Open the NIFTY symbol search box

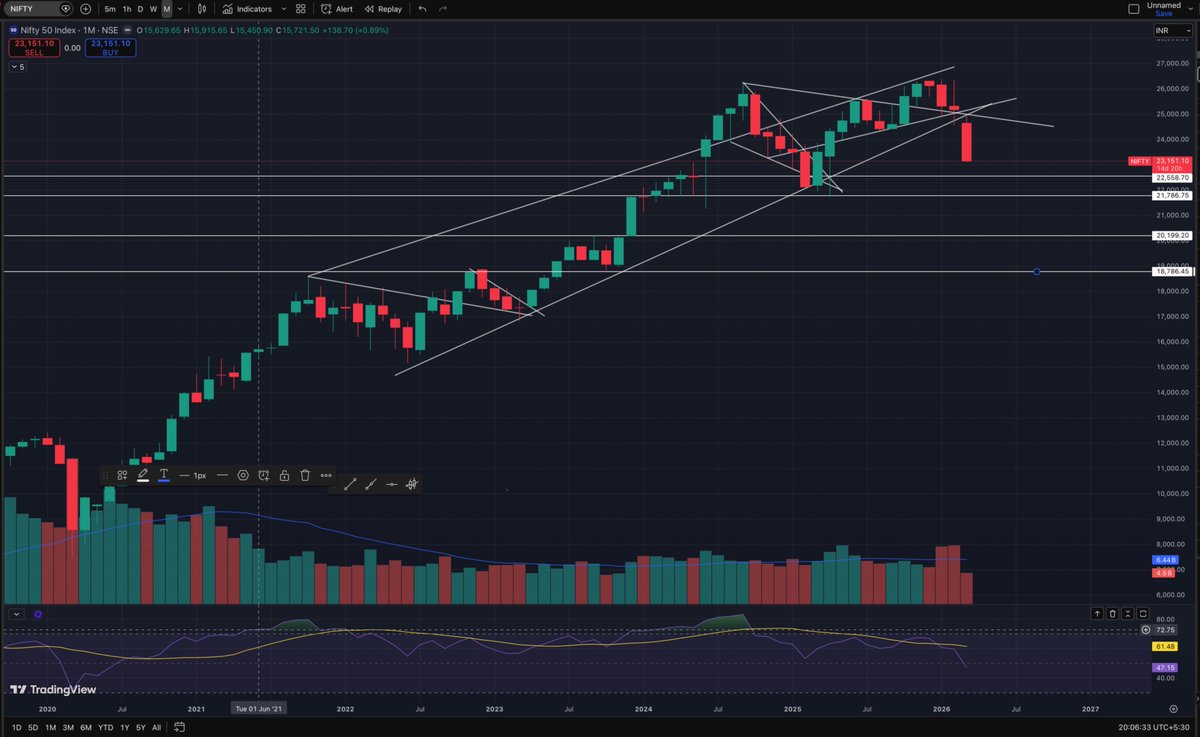point(39,9)
